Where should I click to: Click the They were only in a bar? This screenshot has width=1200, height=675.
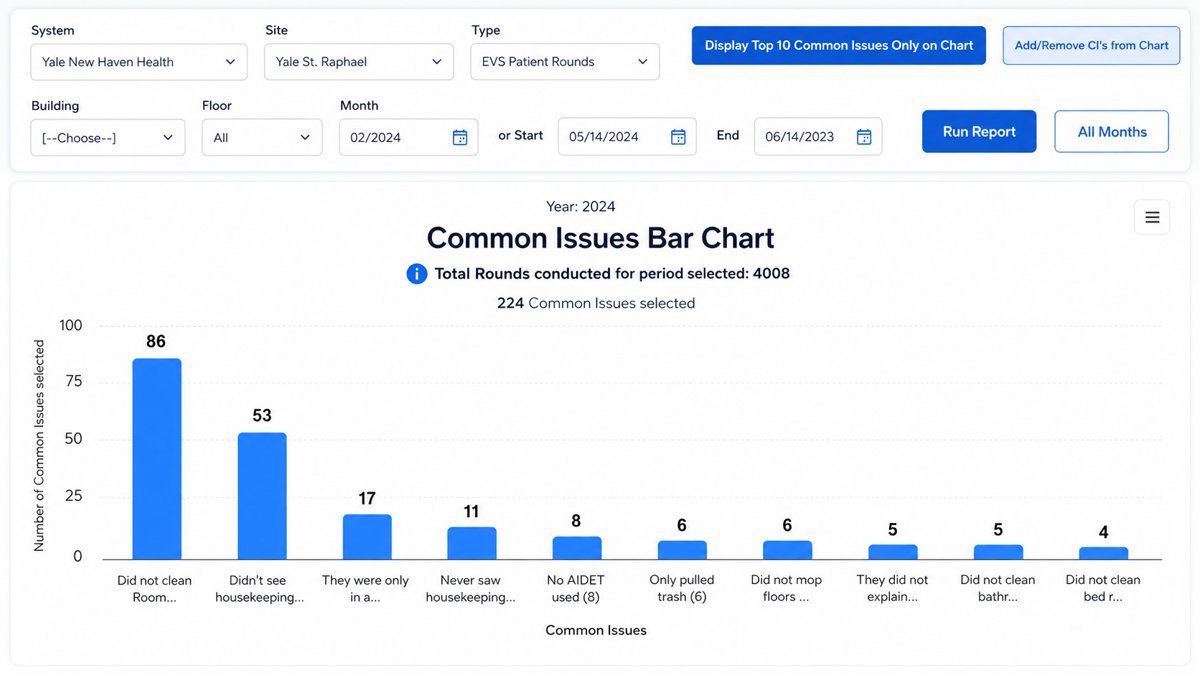pyautogui.click(x=367, y=537)
